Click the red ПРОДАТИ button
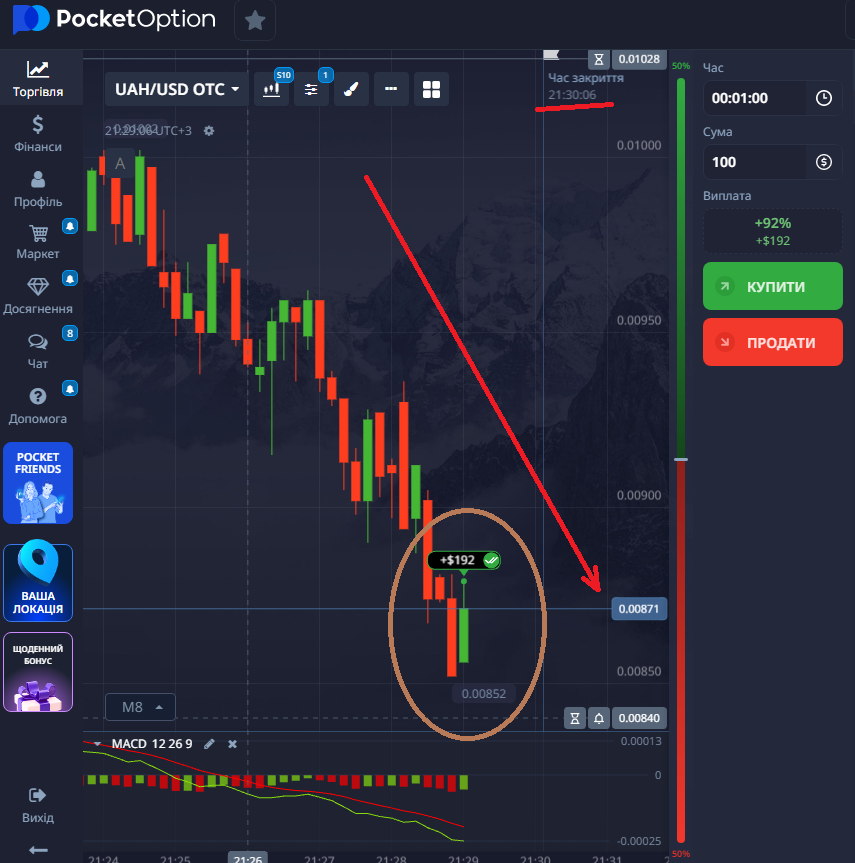The image size is (855, 863). pos(772,342)
